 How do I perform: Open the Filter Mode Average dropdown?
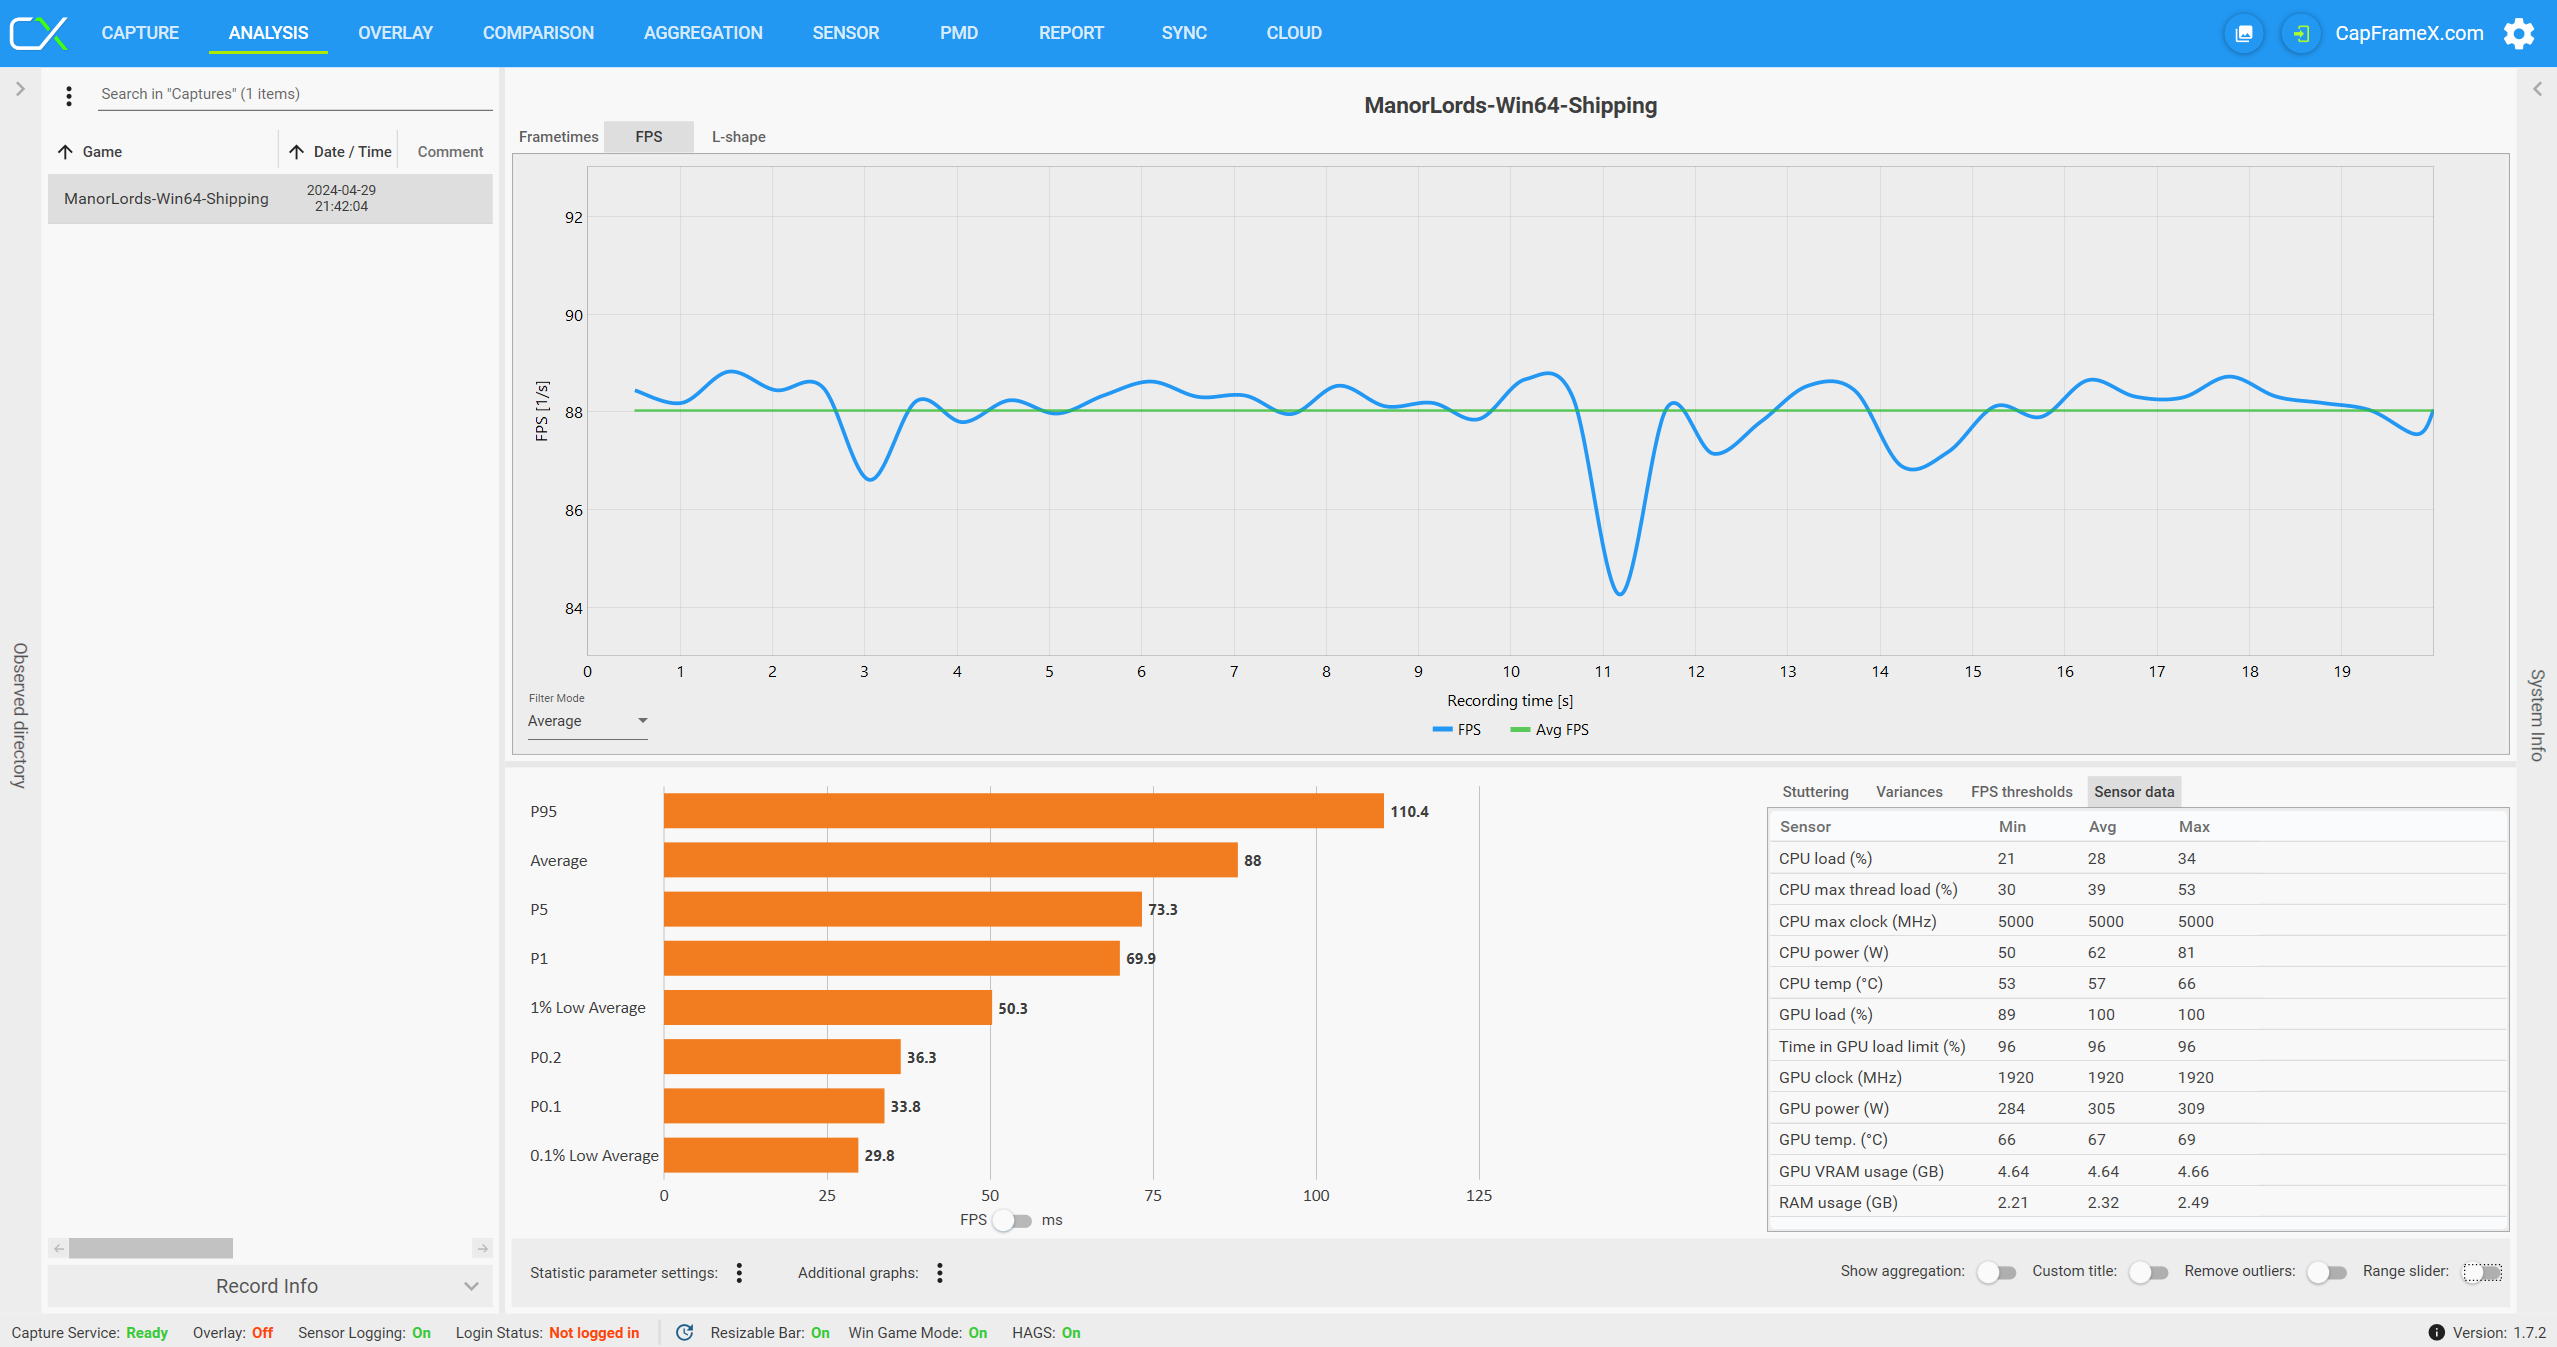588,721
